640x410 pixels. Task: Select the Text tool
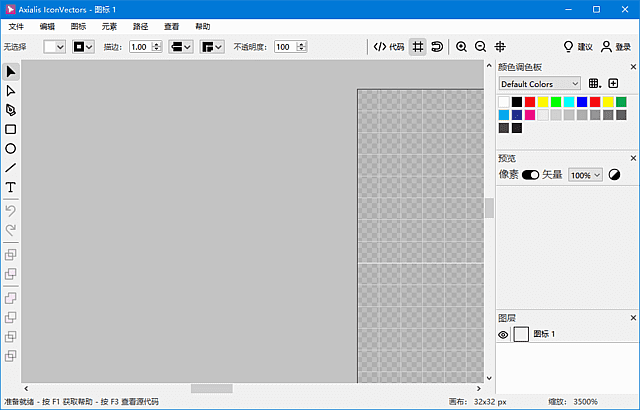[x=11, y=187]
